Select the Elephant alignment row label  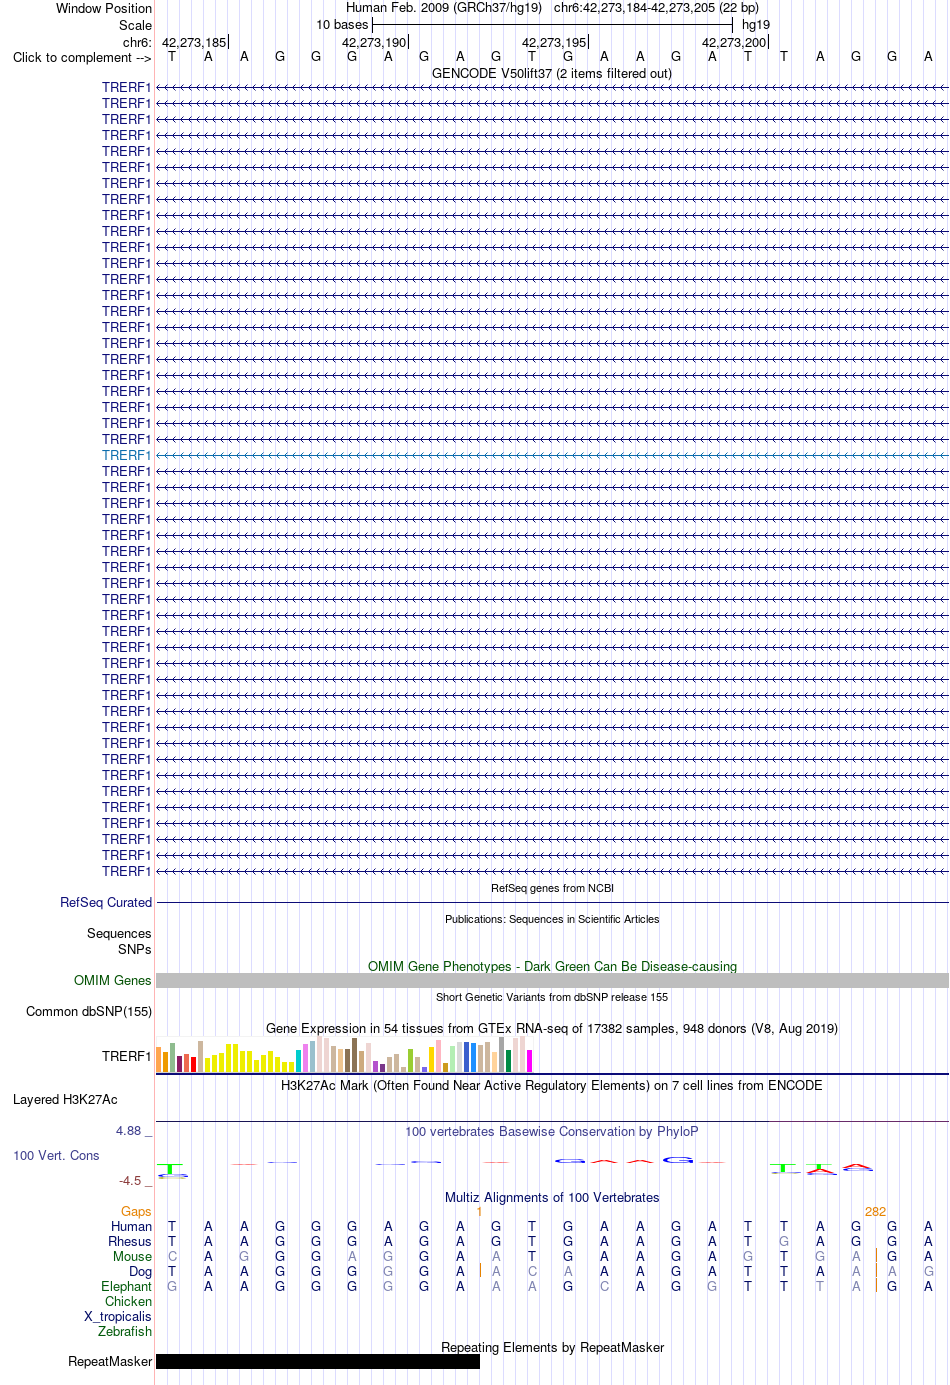click(x=127, y=1286)
